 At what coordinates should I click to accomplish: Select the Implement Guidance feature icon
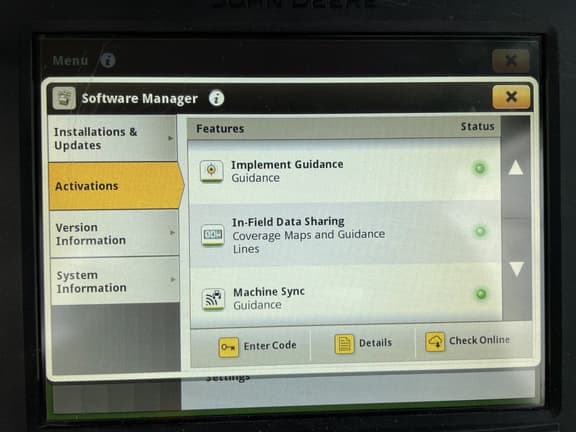(211, 170)
